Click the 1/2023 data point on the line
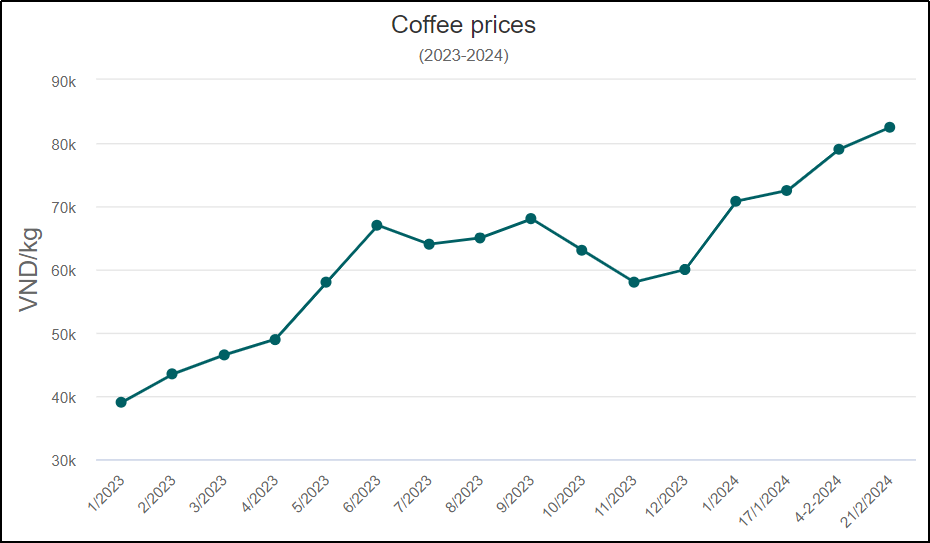Screen dimensions: 930x543 (x=121, y=402)
